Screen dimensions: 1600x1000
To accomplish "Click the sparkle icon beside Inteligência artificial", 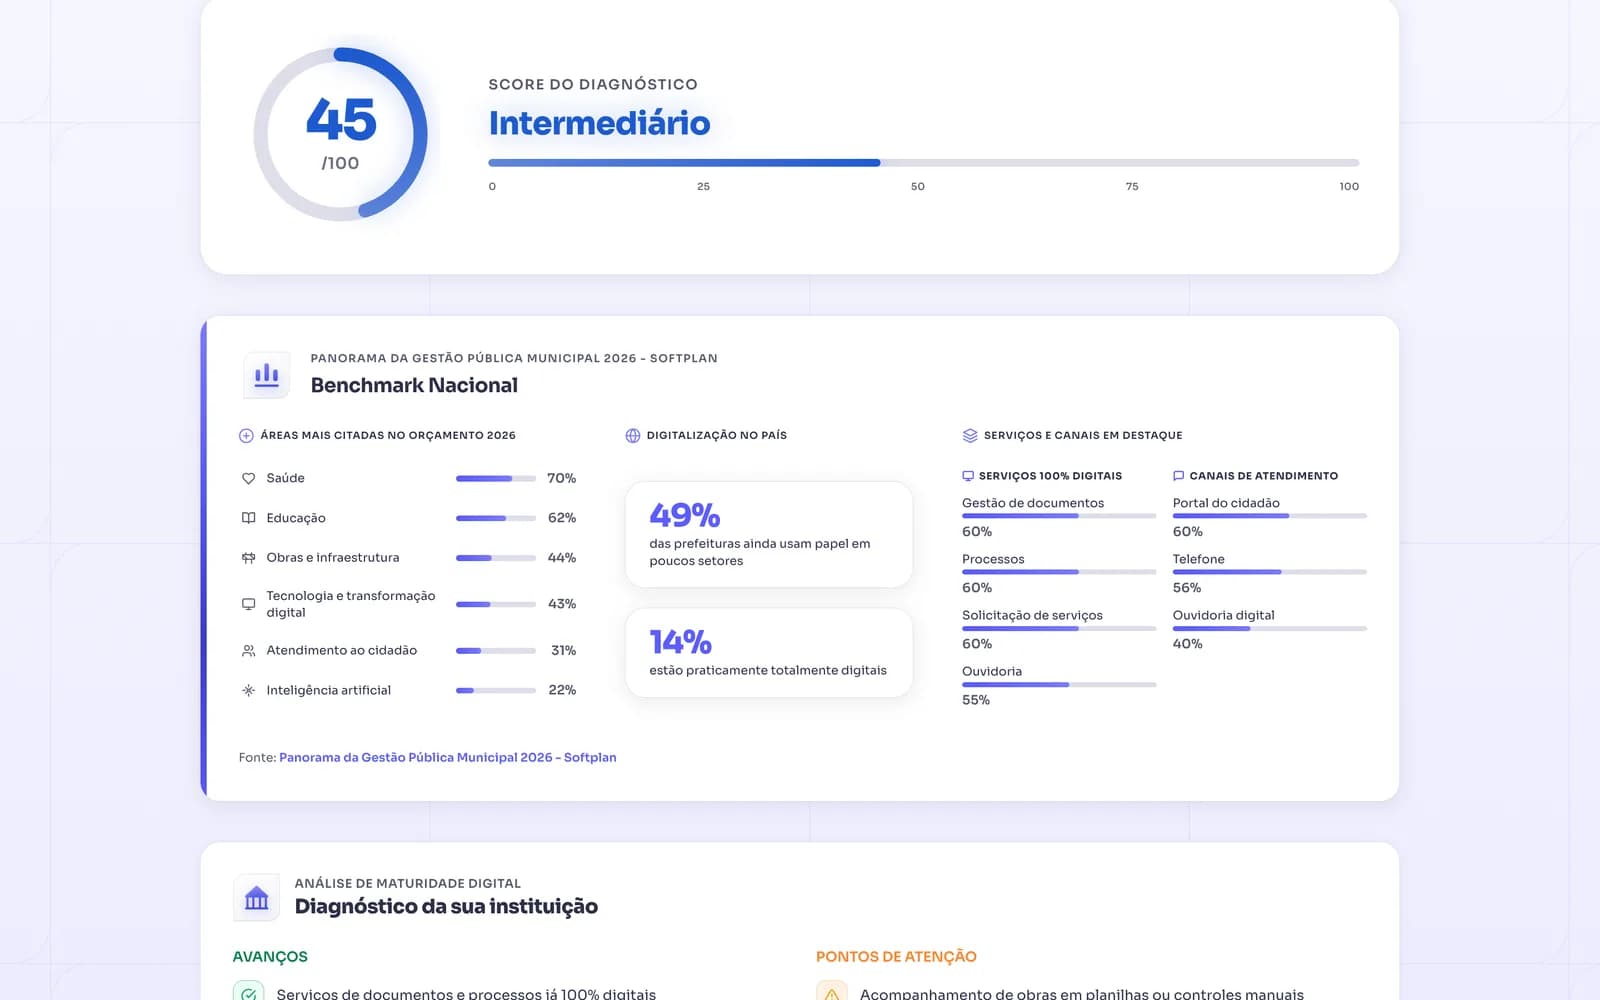I will click(248, 690).
